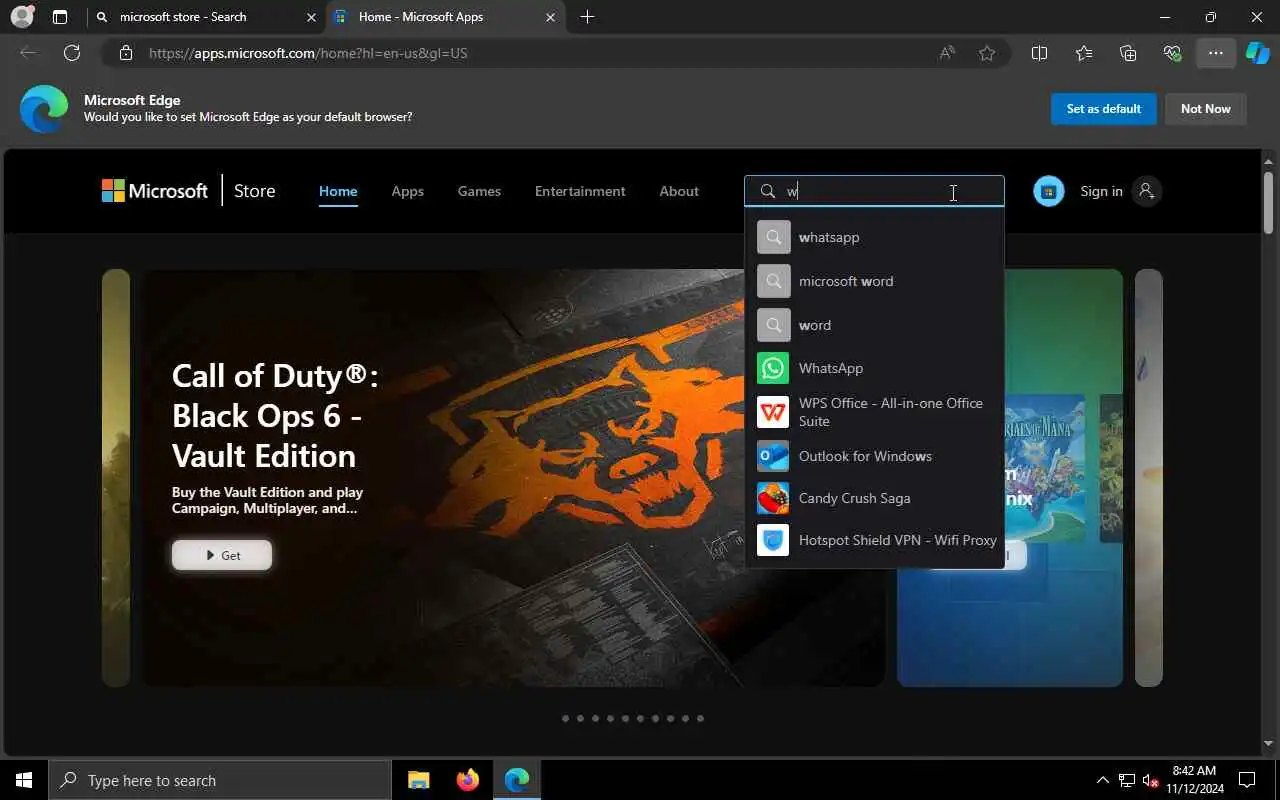This screenshot has width=1280, height=800.
Task: Open the Apps section
Action: [407, 191]
